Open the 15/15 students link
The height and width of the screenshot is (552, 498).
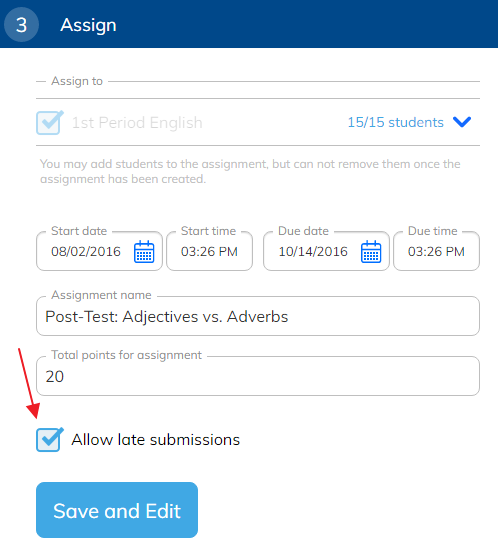(x=396, y=123)
